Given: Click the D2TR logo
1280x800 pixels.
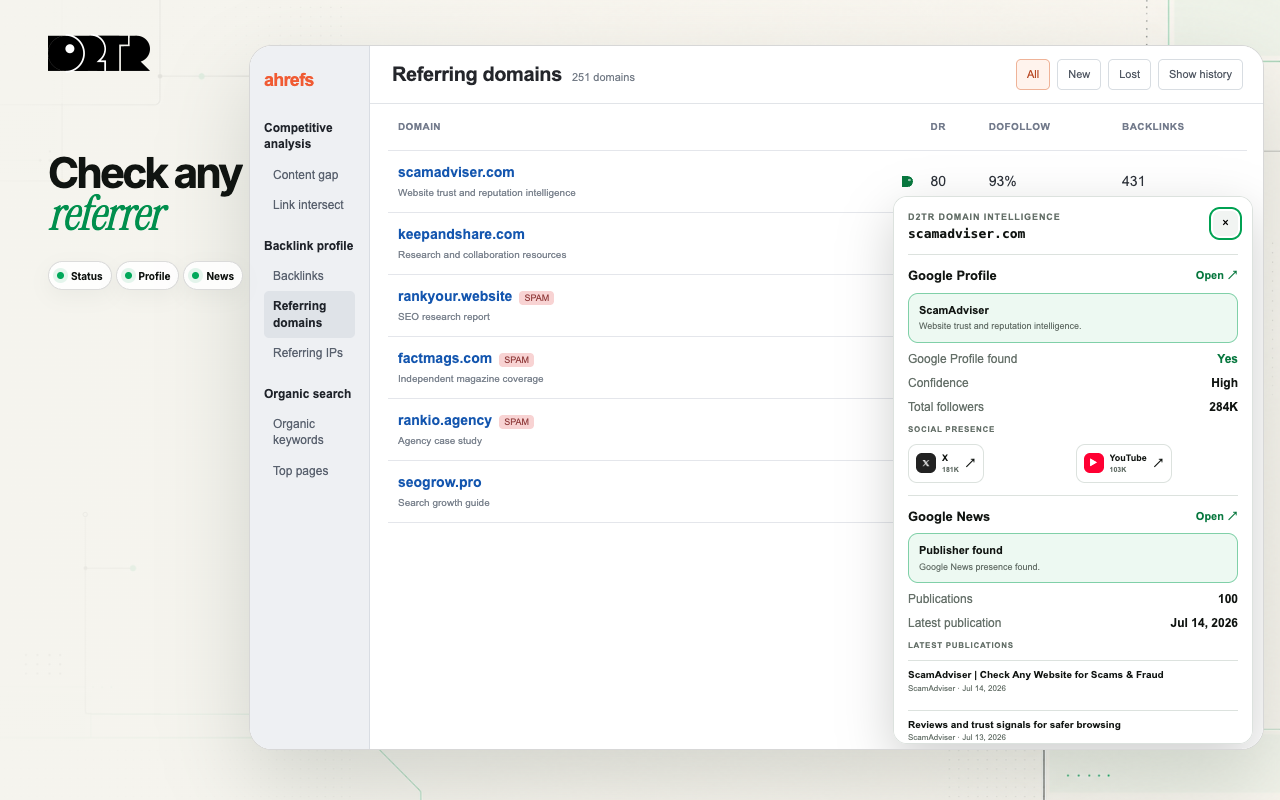Looking at the screenshot, I should pyautogui.click(x=99, y=53).
